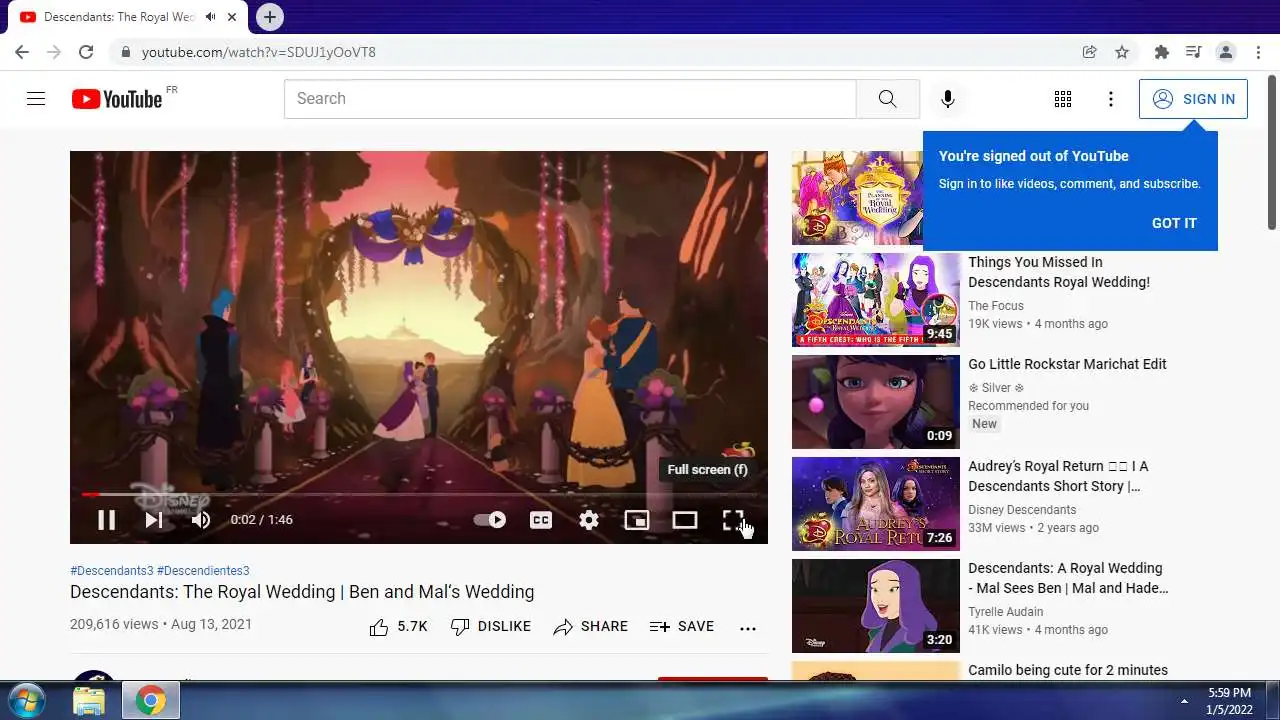Go back in browser history
The image size is (1280, 720).
point(22,52)
